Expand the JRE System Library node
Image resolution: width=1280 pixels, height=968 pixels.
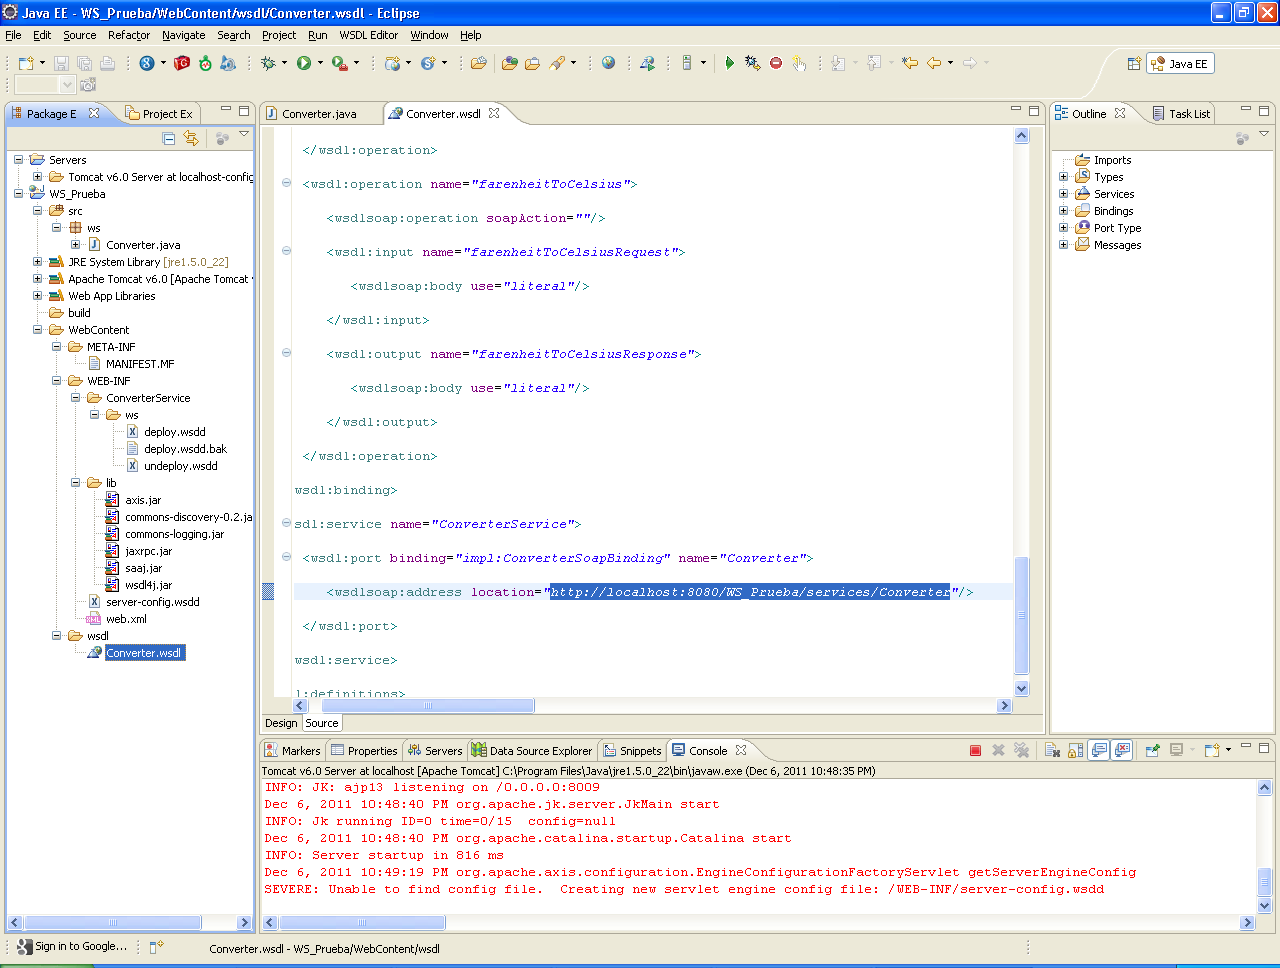click(x=37, y=262)
